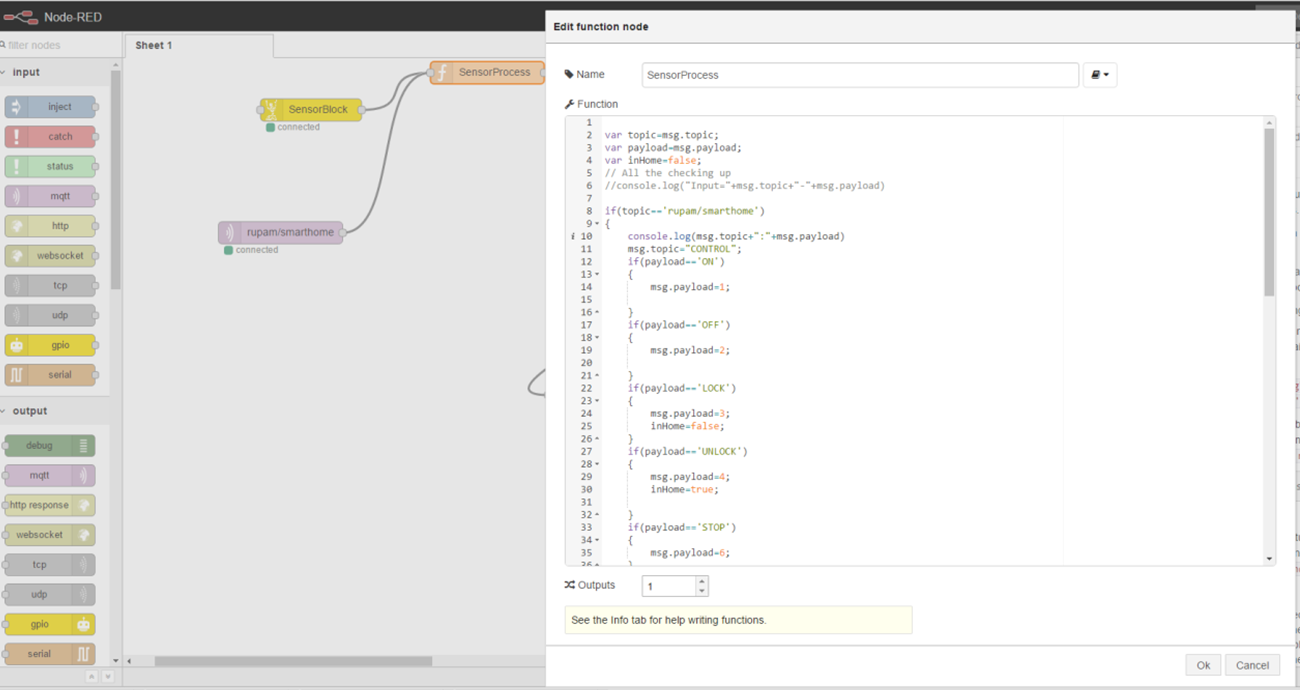Click the "connected" status under SensorBlock

tap(299, 127)
